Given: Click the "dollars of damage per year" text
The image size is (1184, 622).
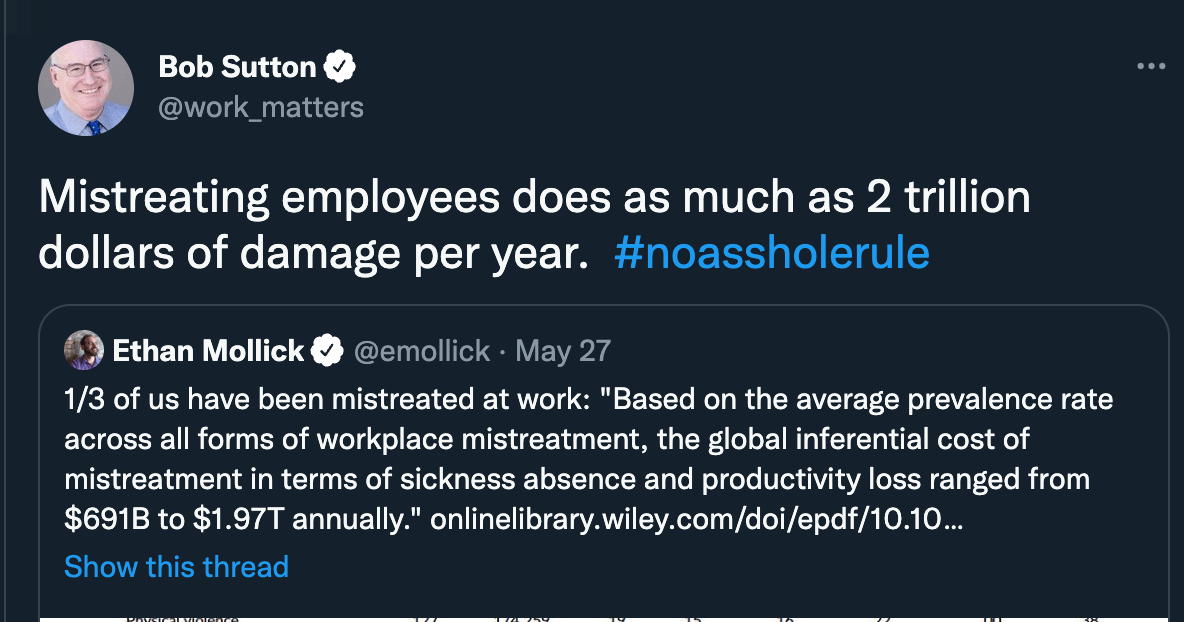Looking at the screenshot, I should pyautogui.click(x=313, y=253).
